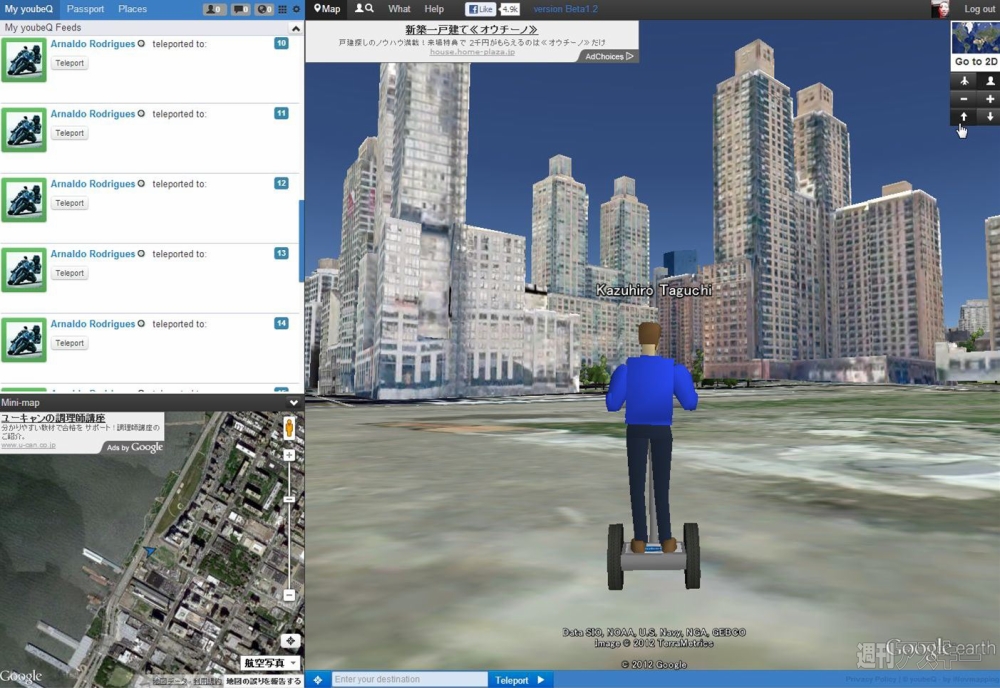Open the Map menu item
Screen dimensions: 1000x688
[x=327, y=9]
